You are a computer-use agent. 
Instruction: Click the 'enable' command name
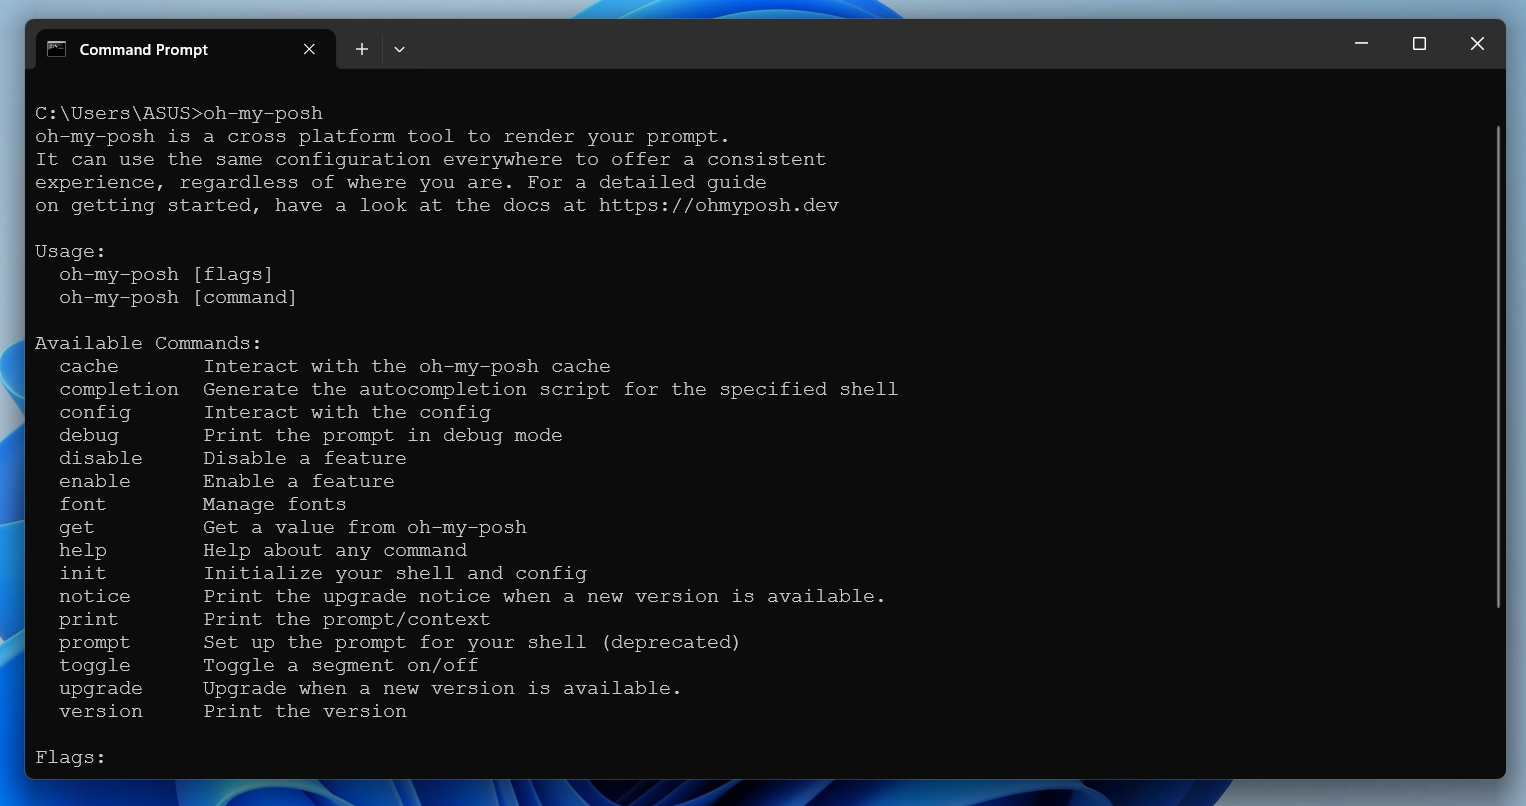[95, 482]
